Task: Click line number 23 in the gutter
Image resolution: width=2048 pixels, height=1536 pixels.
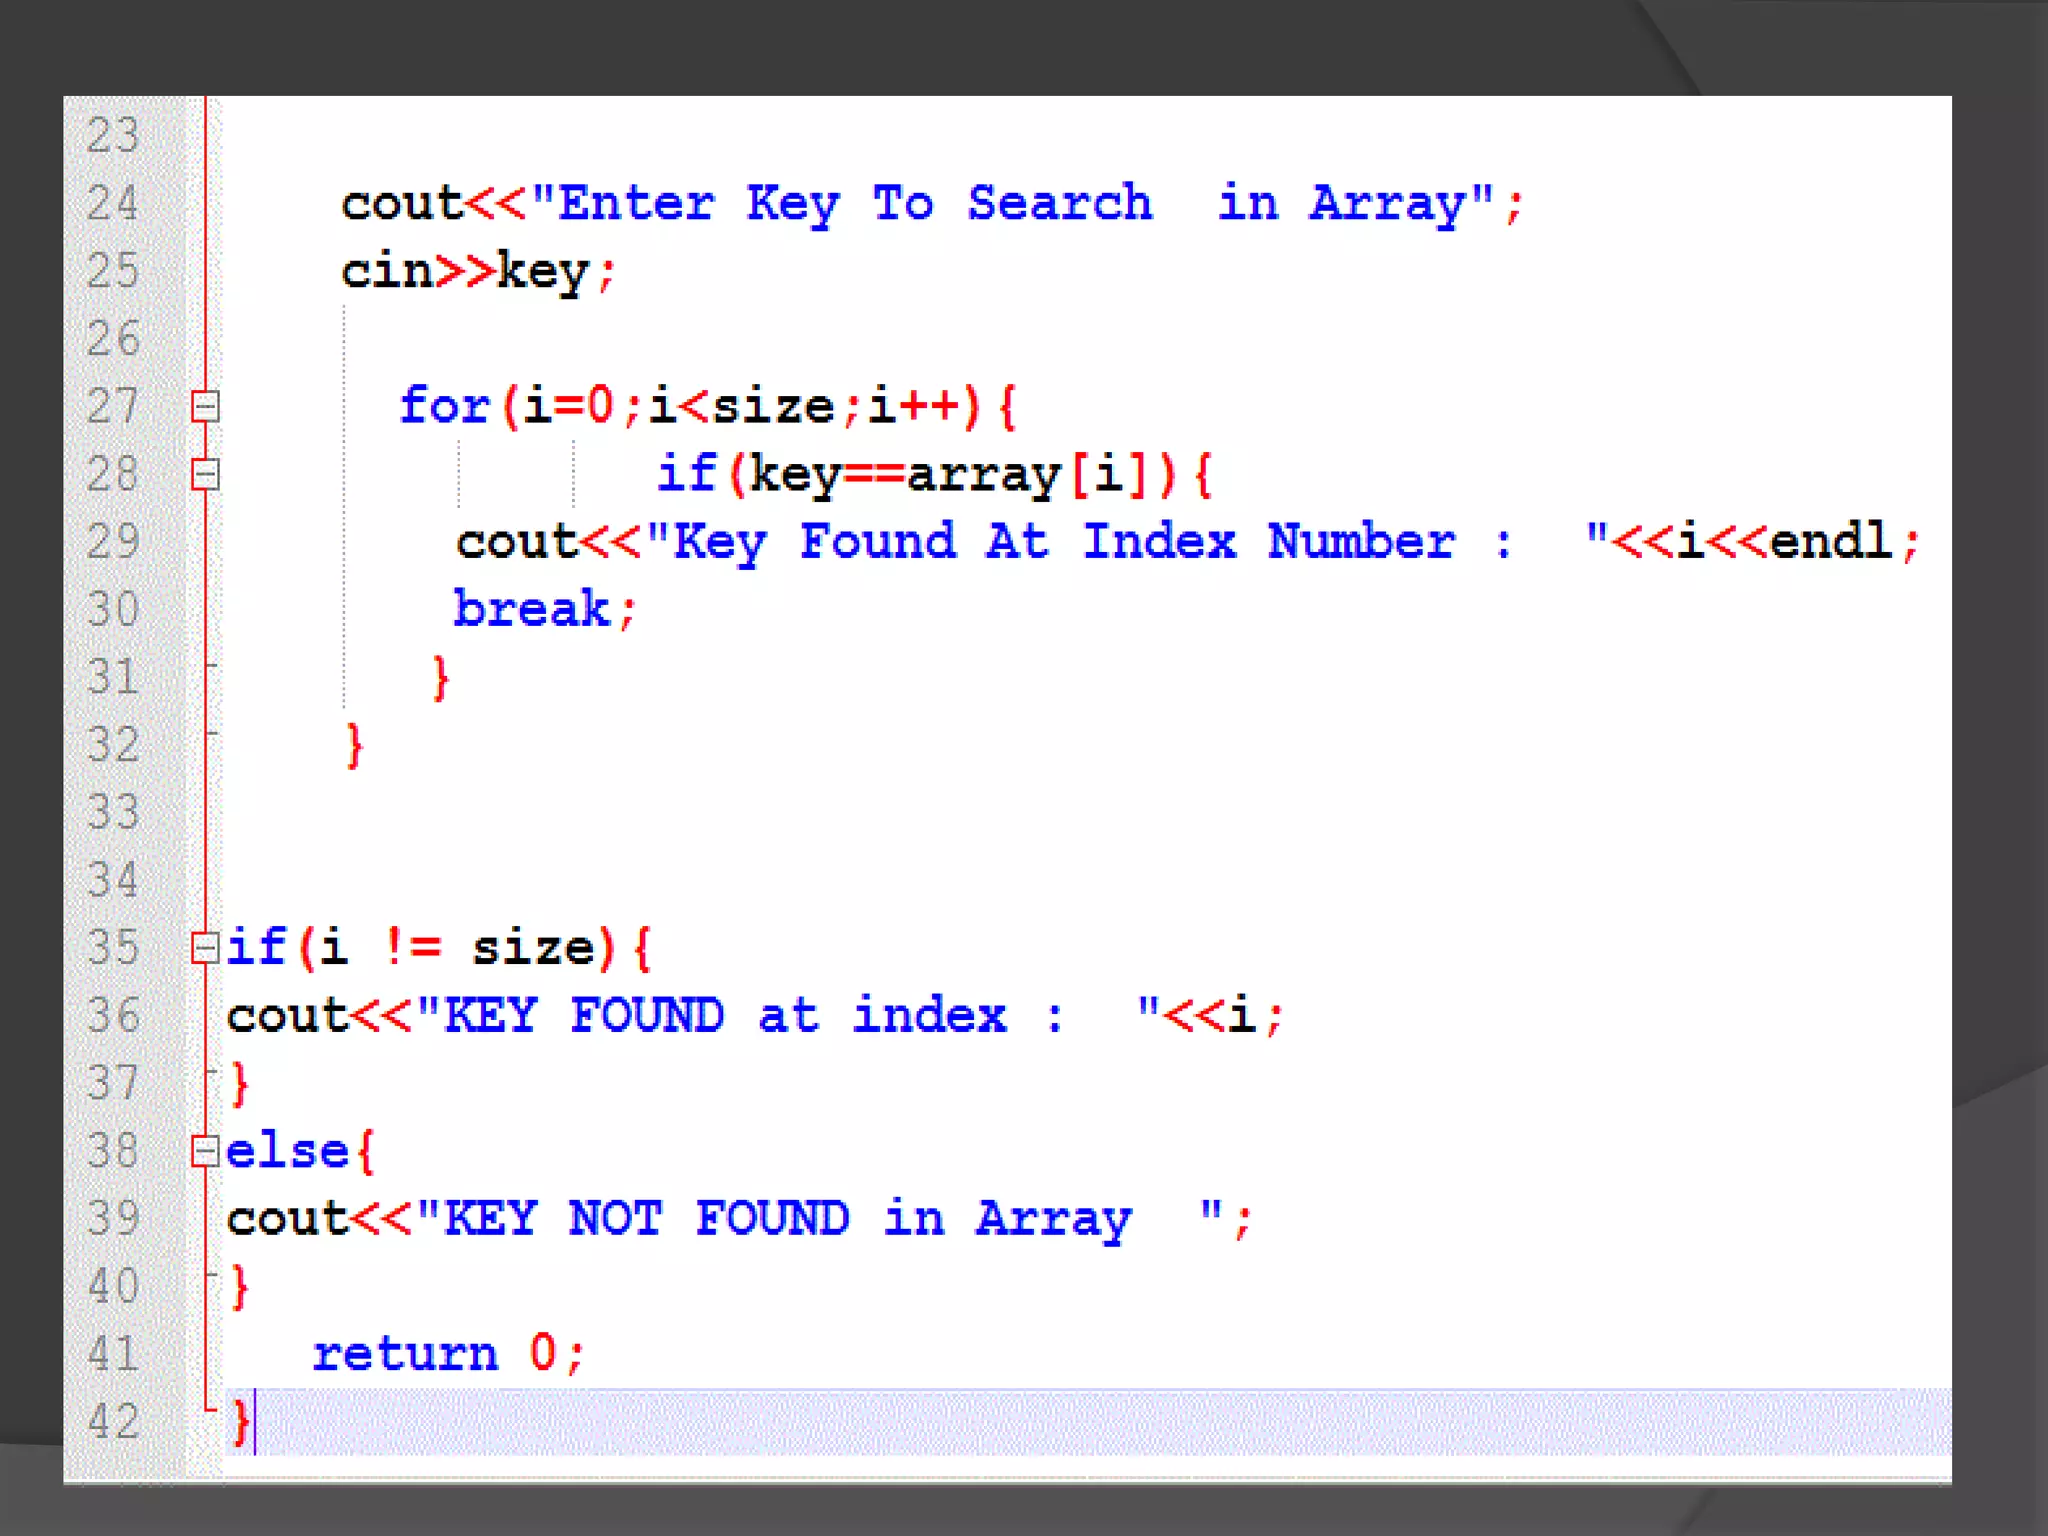Action: coord(112,135)
